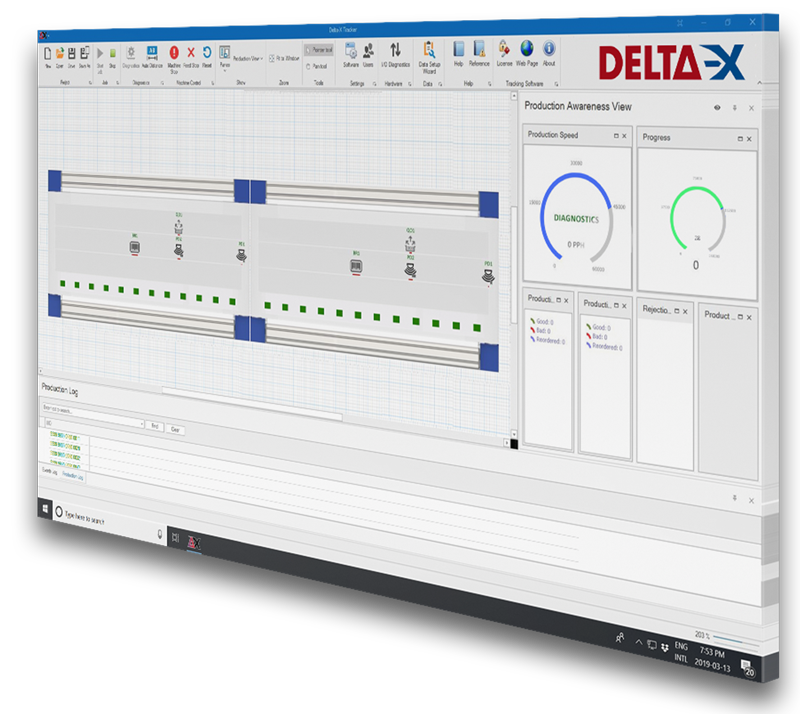
Task: Select the Pan tool radio option
Action: click(317, 66)
